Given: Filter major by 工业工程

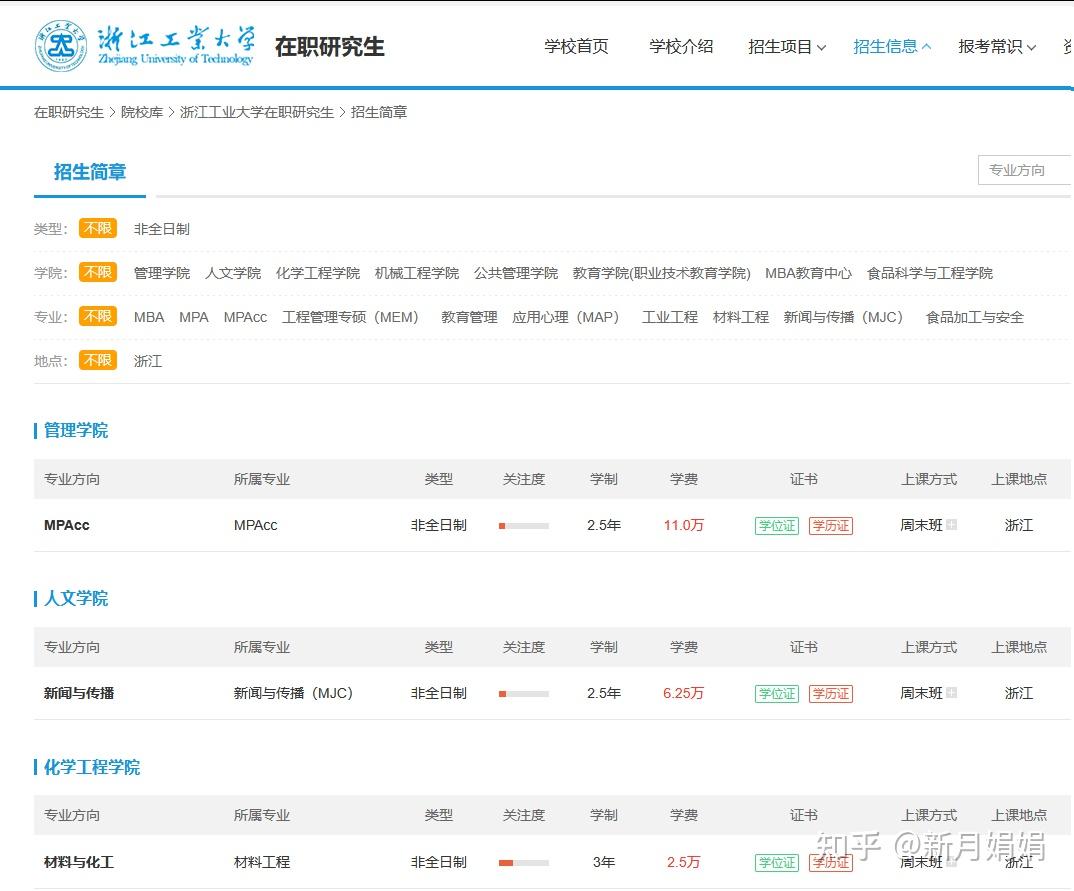Looking at the screenshot, I should 670,317.
